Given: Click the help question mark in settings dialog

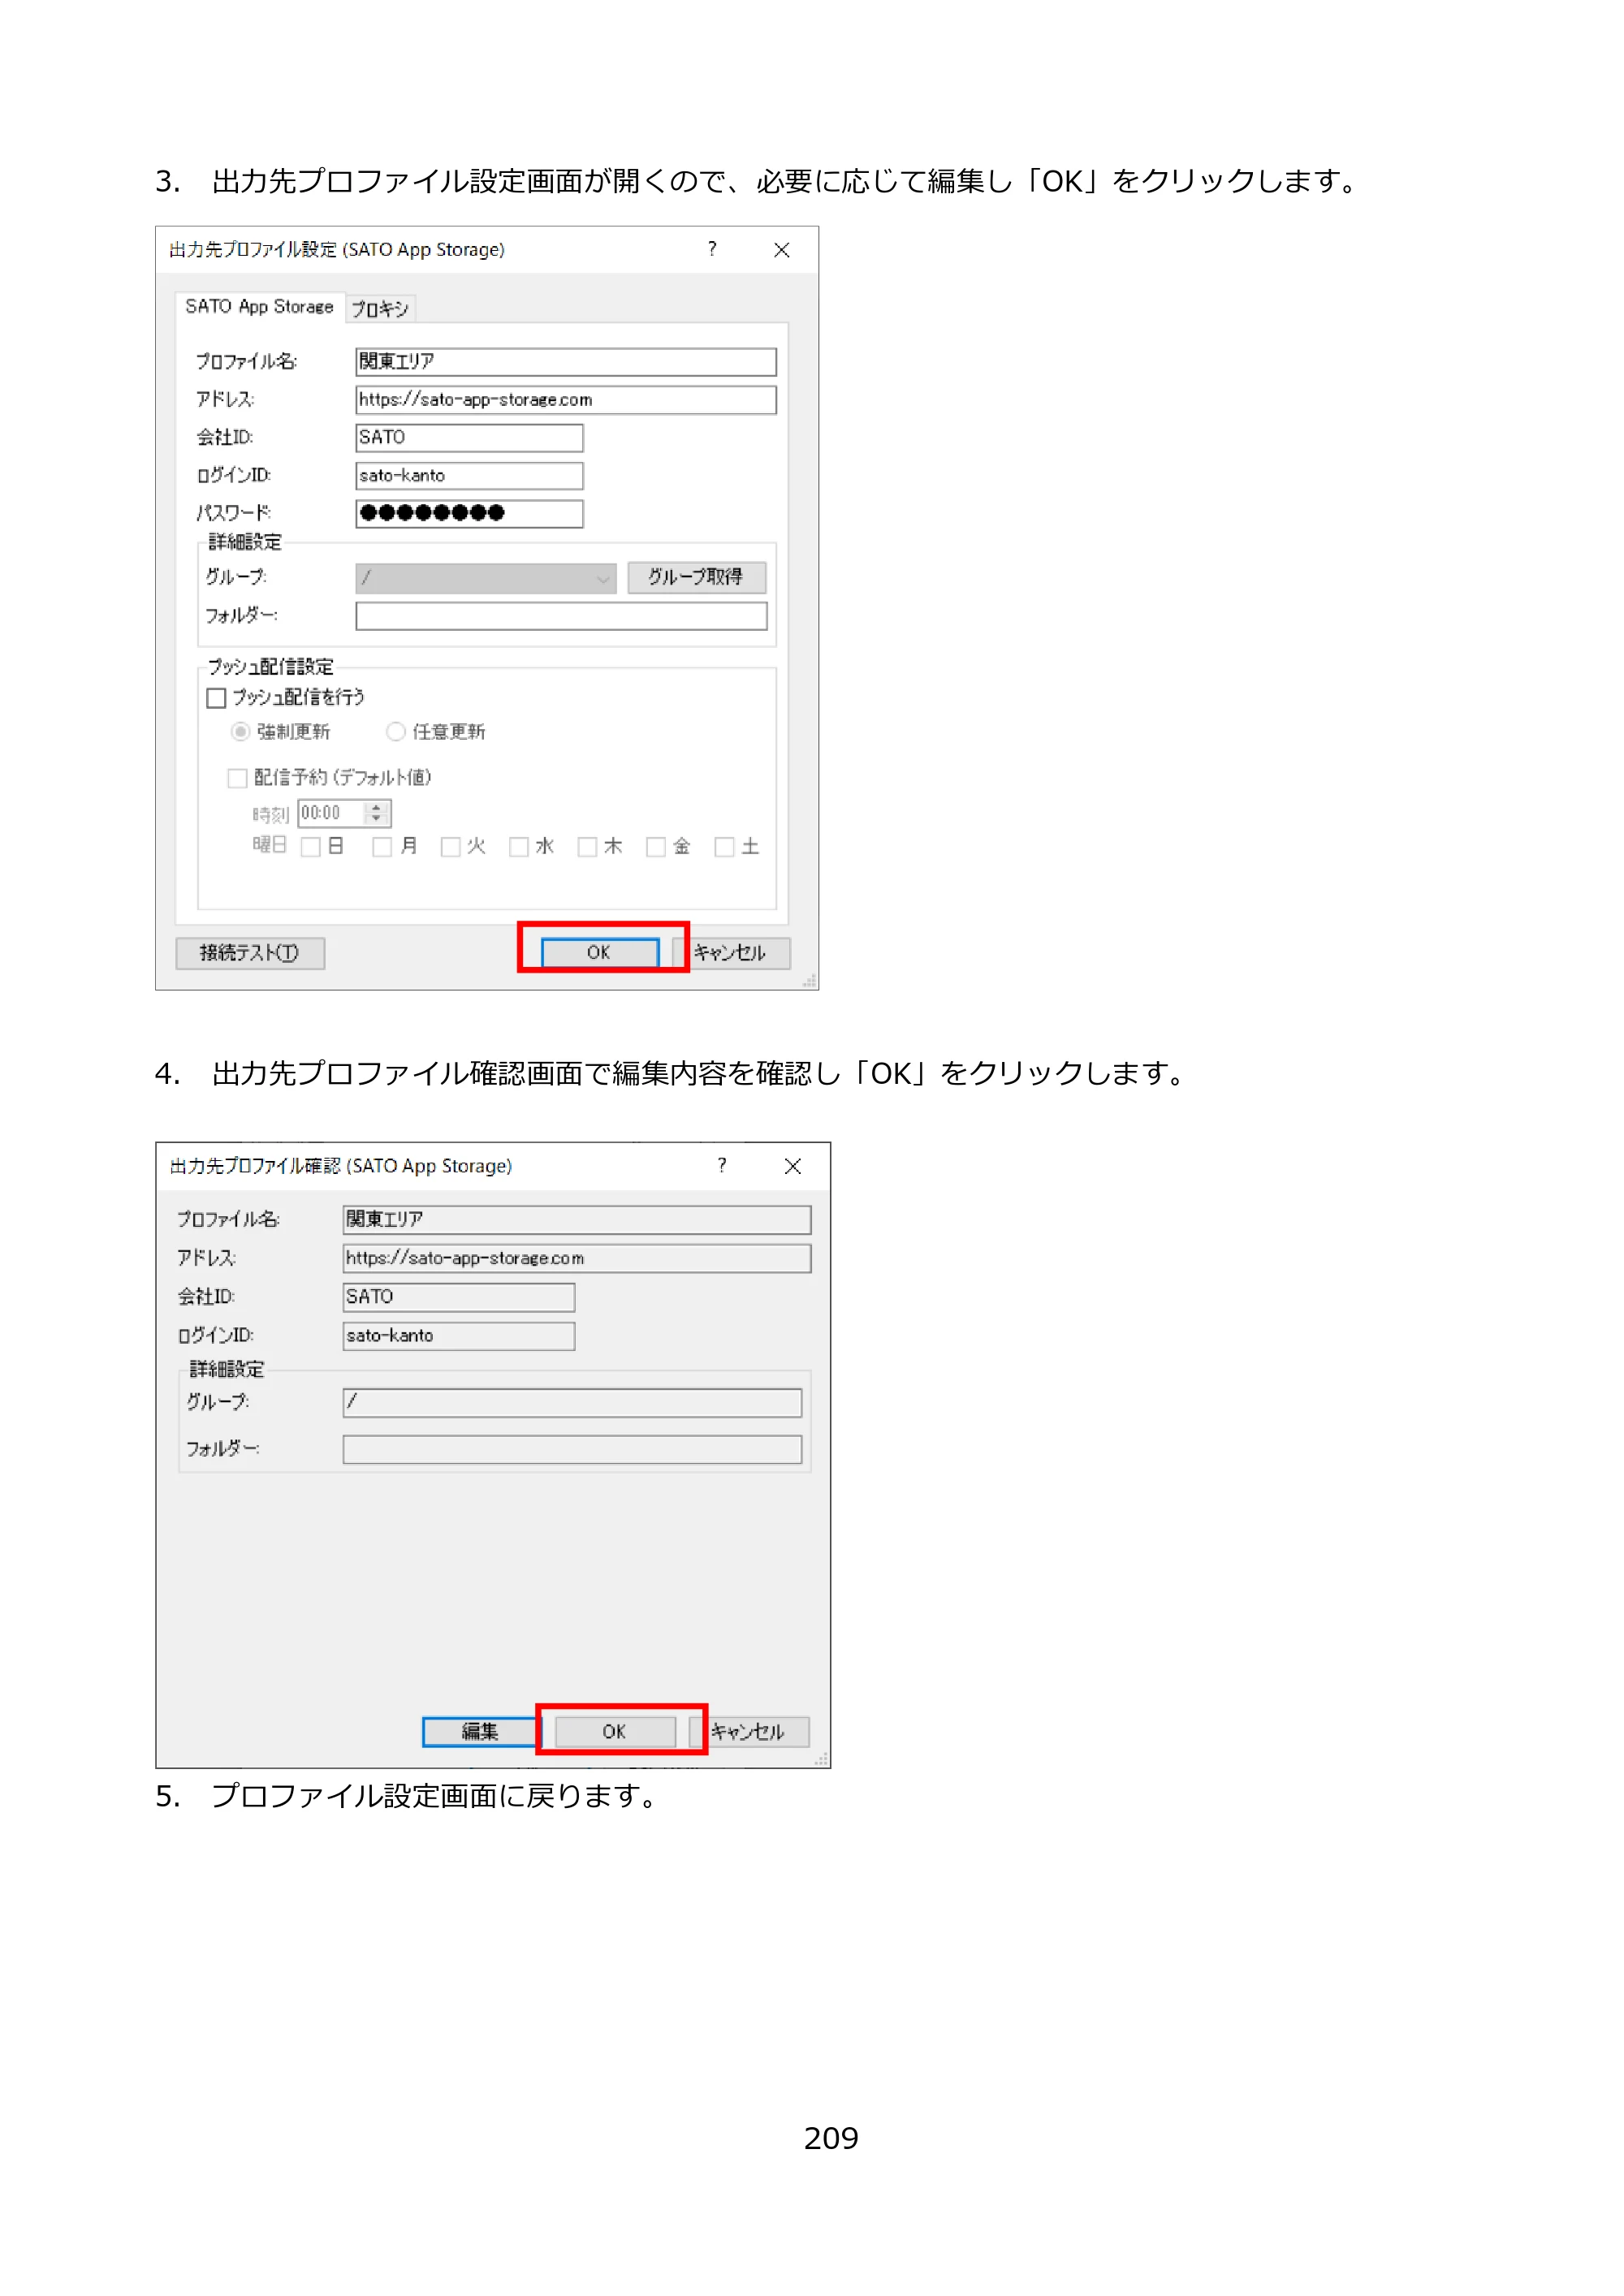Looking at the screenshot, I should tap(712, 249).
